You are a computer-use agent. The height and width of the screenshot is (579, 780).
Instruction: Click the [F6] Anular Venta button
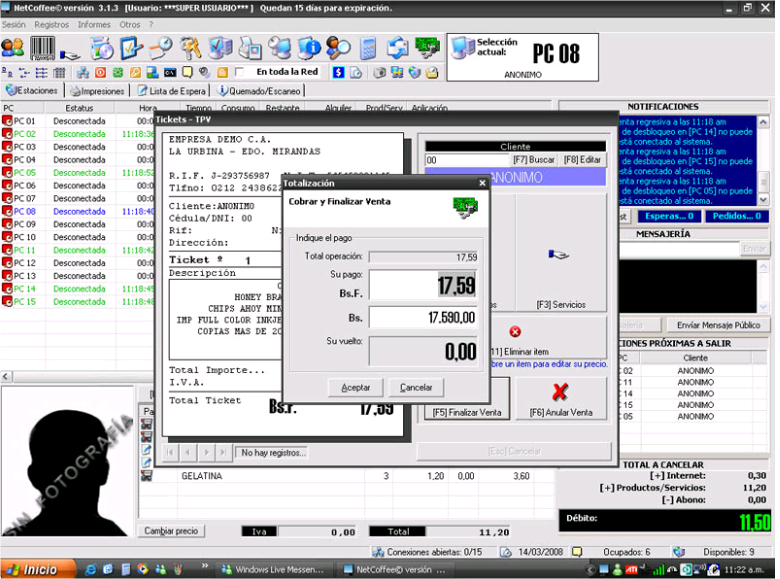coord(561,398)
